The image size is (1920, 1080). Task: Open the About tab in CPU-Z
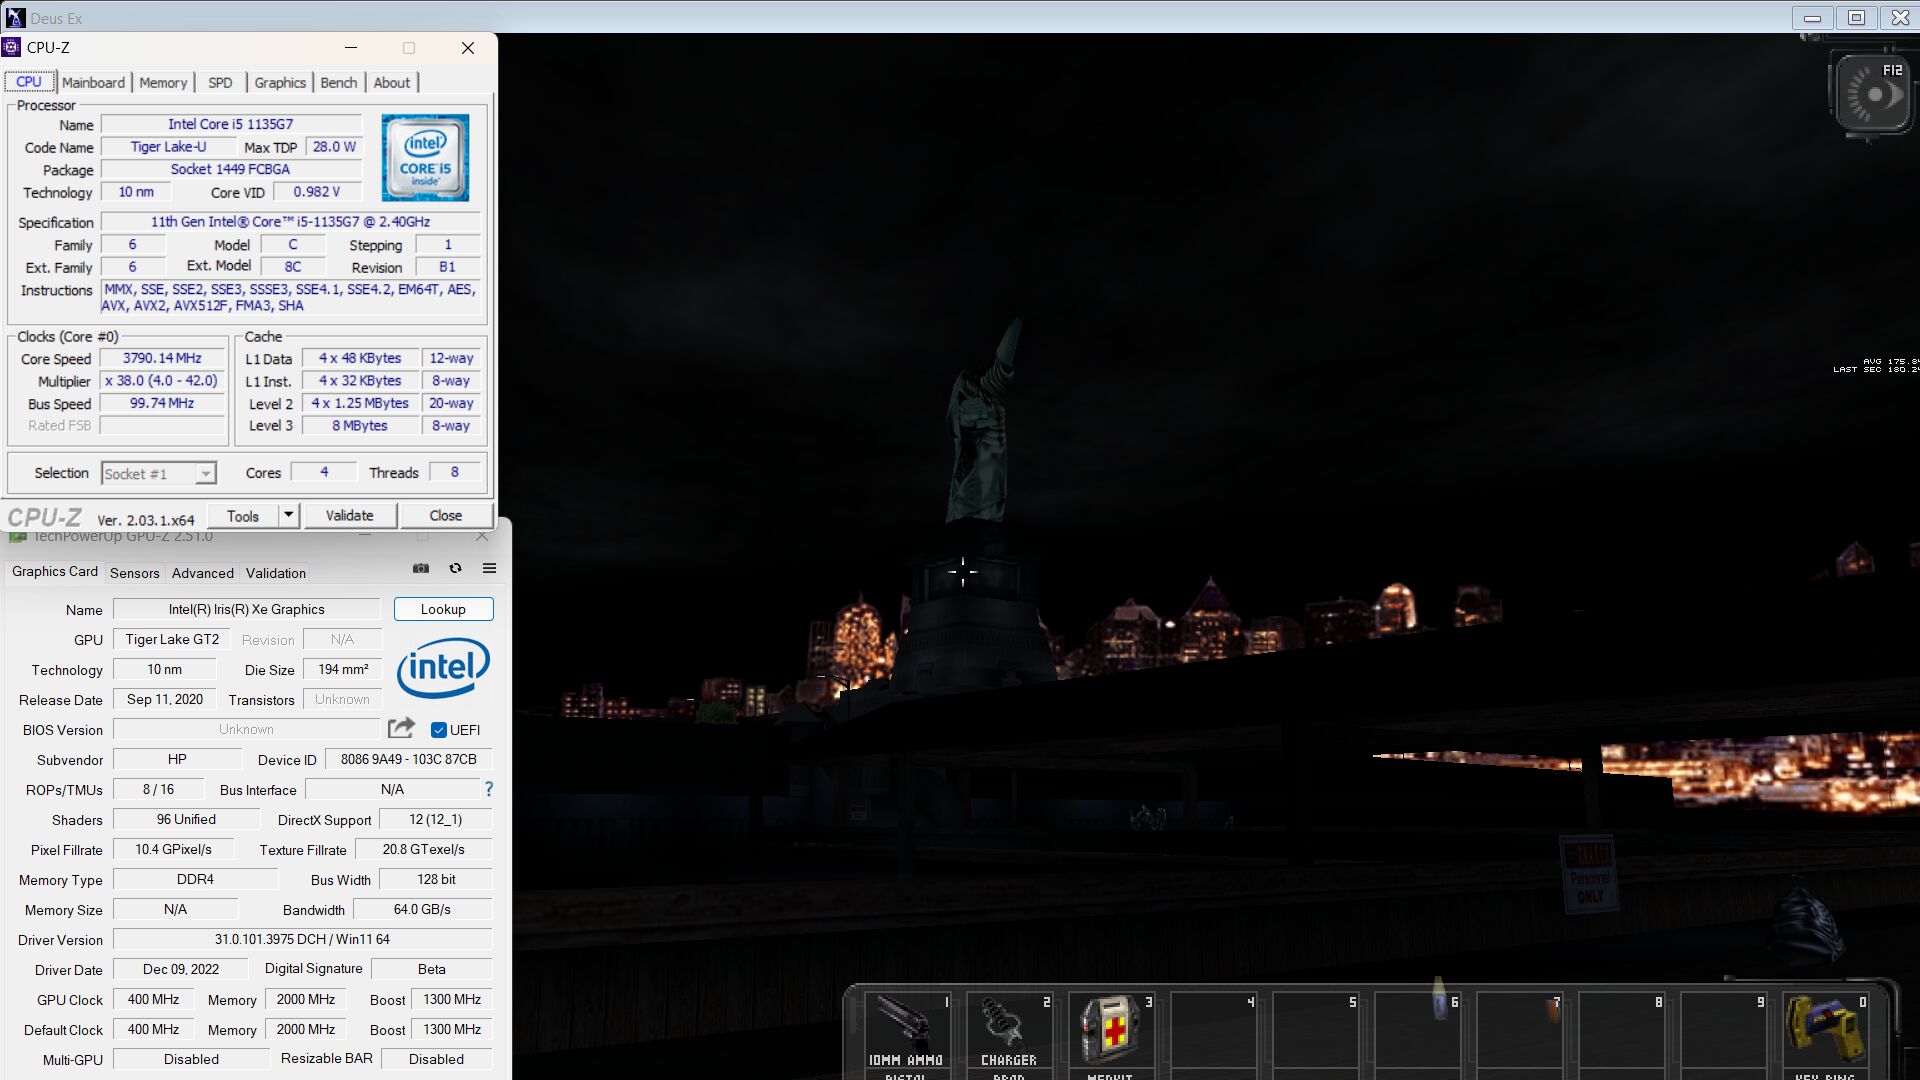392,83
